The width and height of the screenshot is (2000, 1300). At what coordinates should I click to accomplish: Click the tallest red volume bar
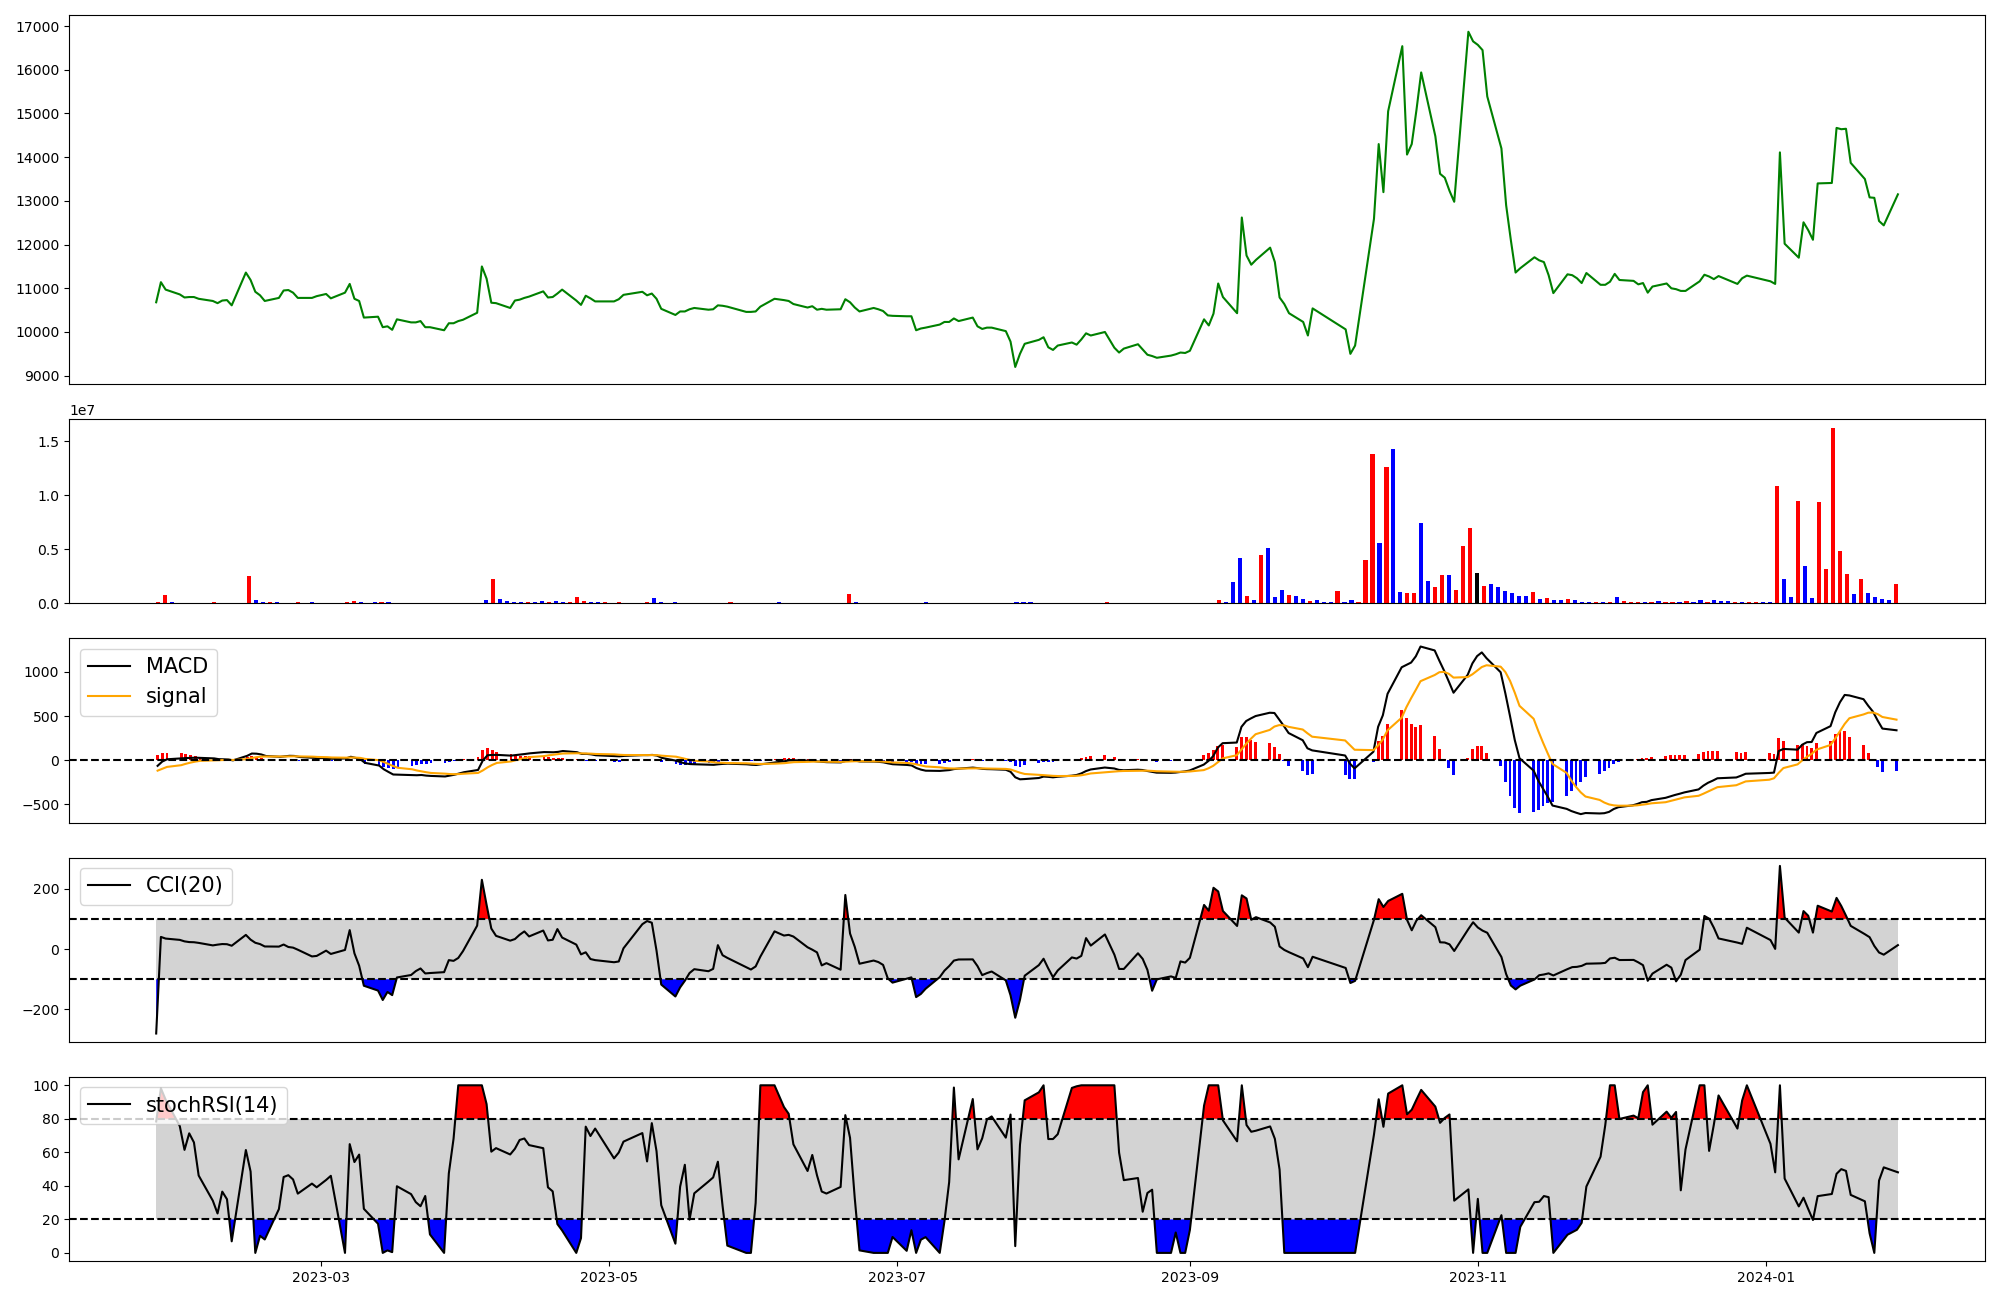(x=1833, y=515)
